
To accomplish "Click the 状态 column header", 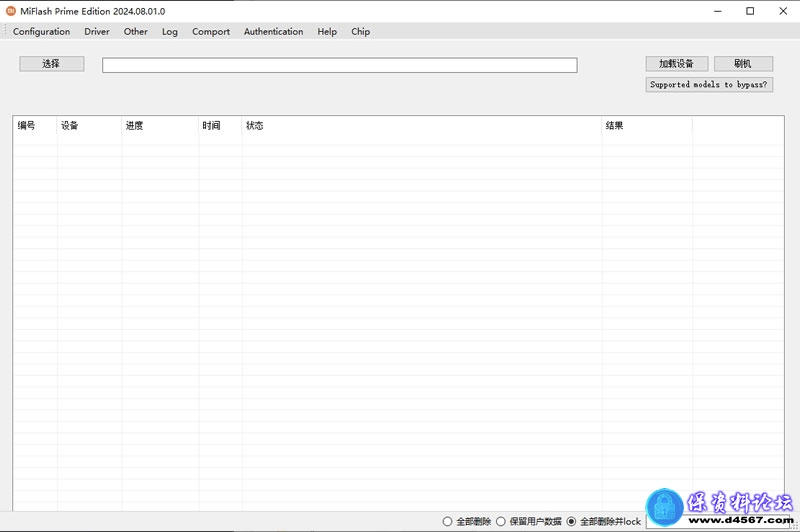I will tap(255, 126).
